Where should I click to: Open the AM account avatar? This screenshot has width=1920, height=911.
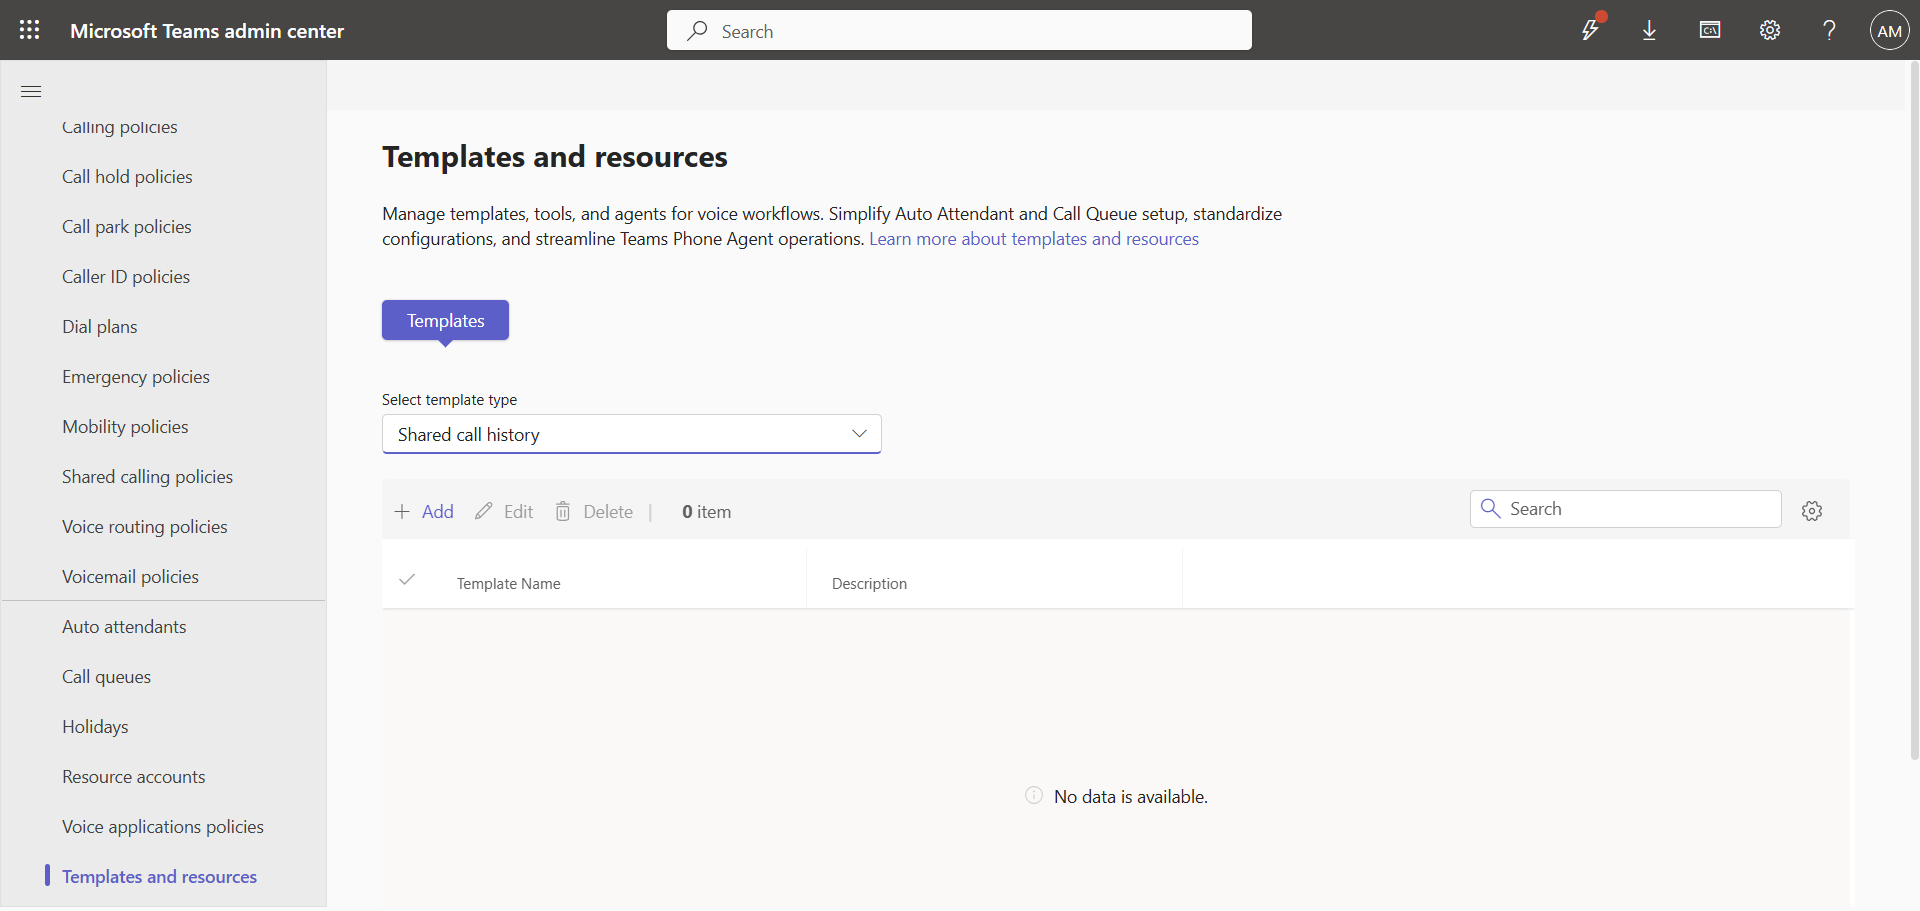point(1889,30)
